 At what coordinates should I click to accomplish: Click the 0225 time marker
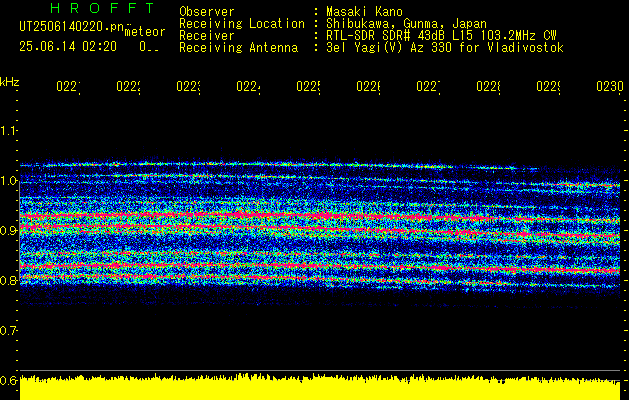click(x=308, y=86)
